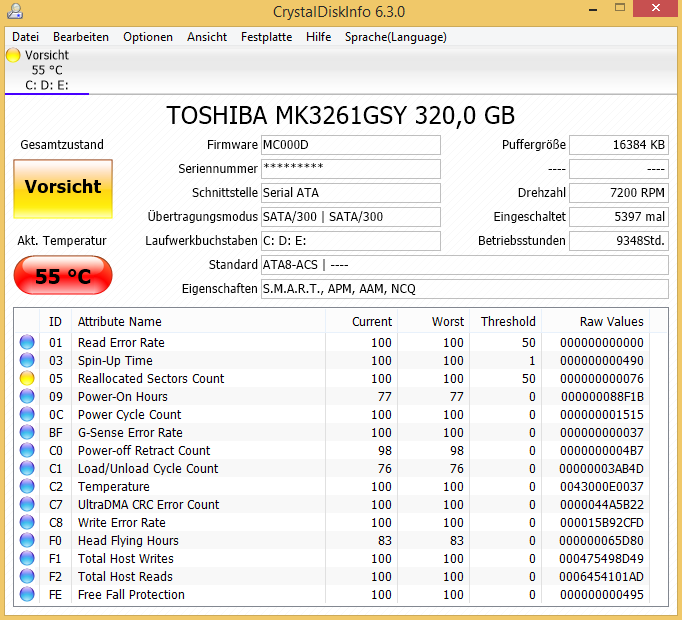
Task: Click the yellow Vorsicht health status button
Action: tap(63, 188)
